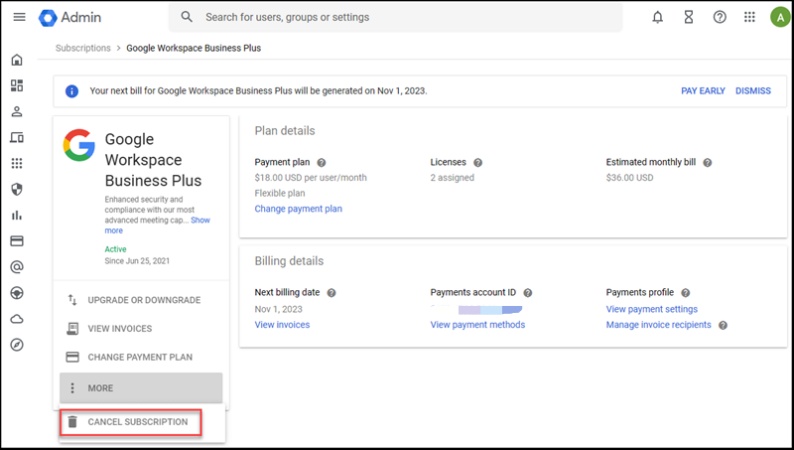Go to Home in sidebar
Image resolution: width=794 pixels, height=450 pixels.
coord(17,60)
